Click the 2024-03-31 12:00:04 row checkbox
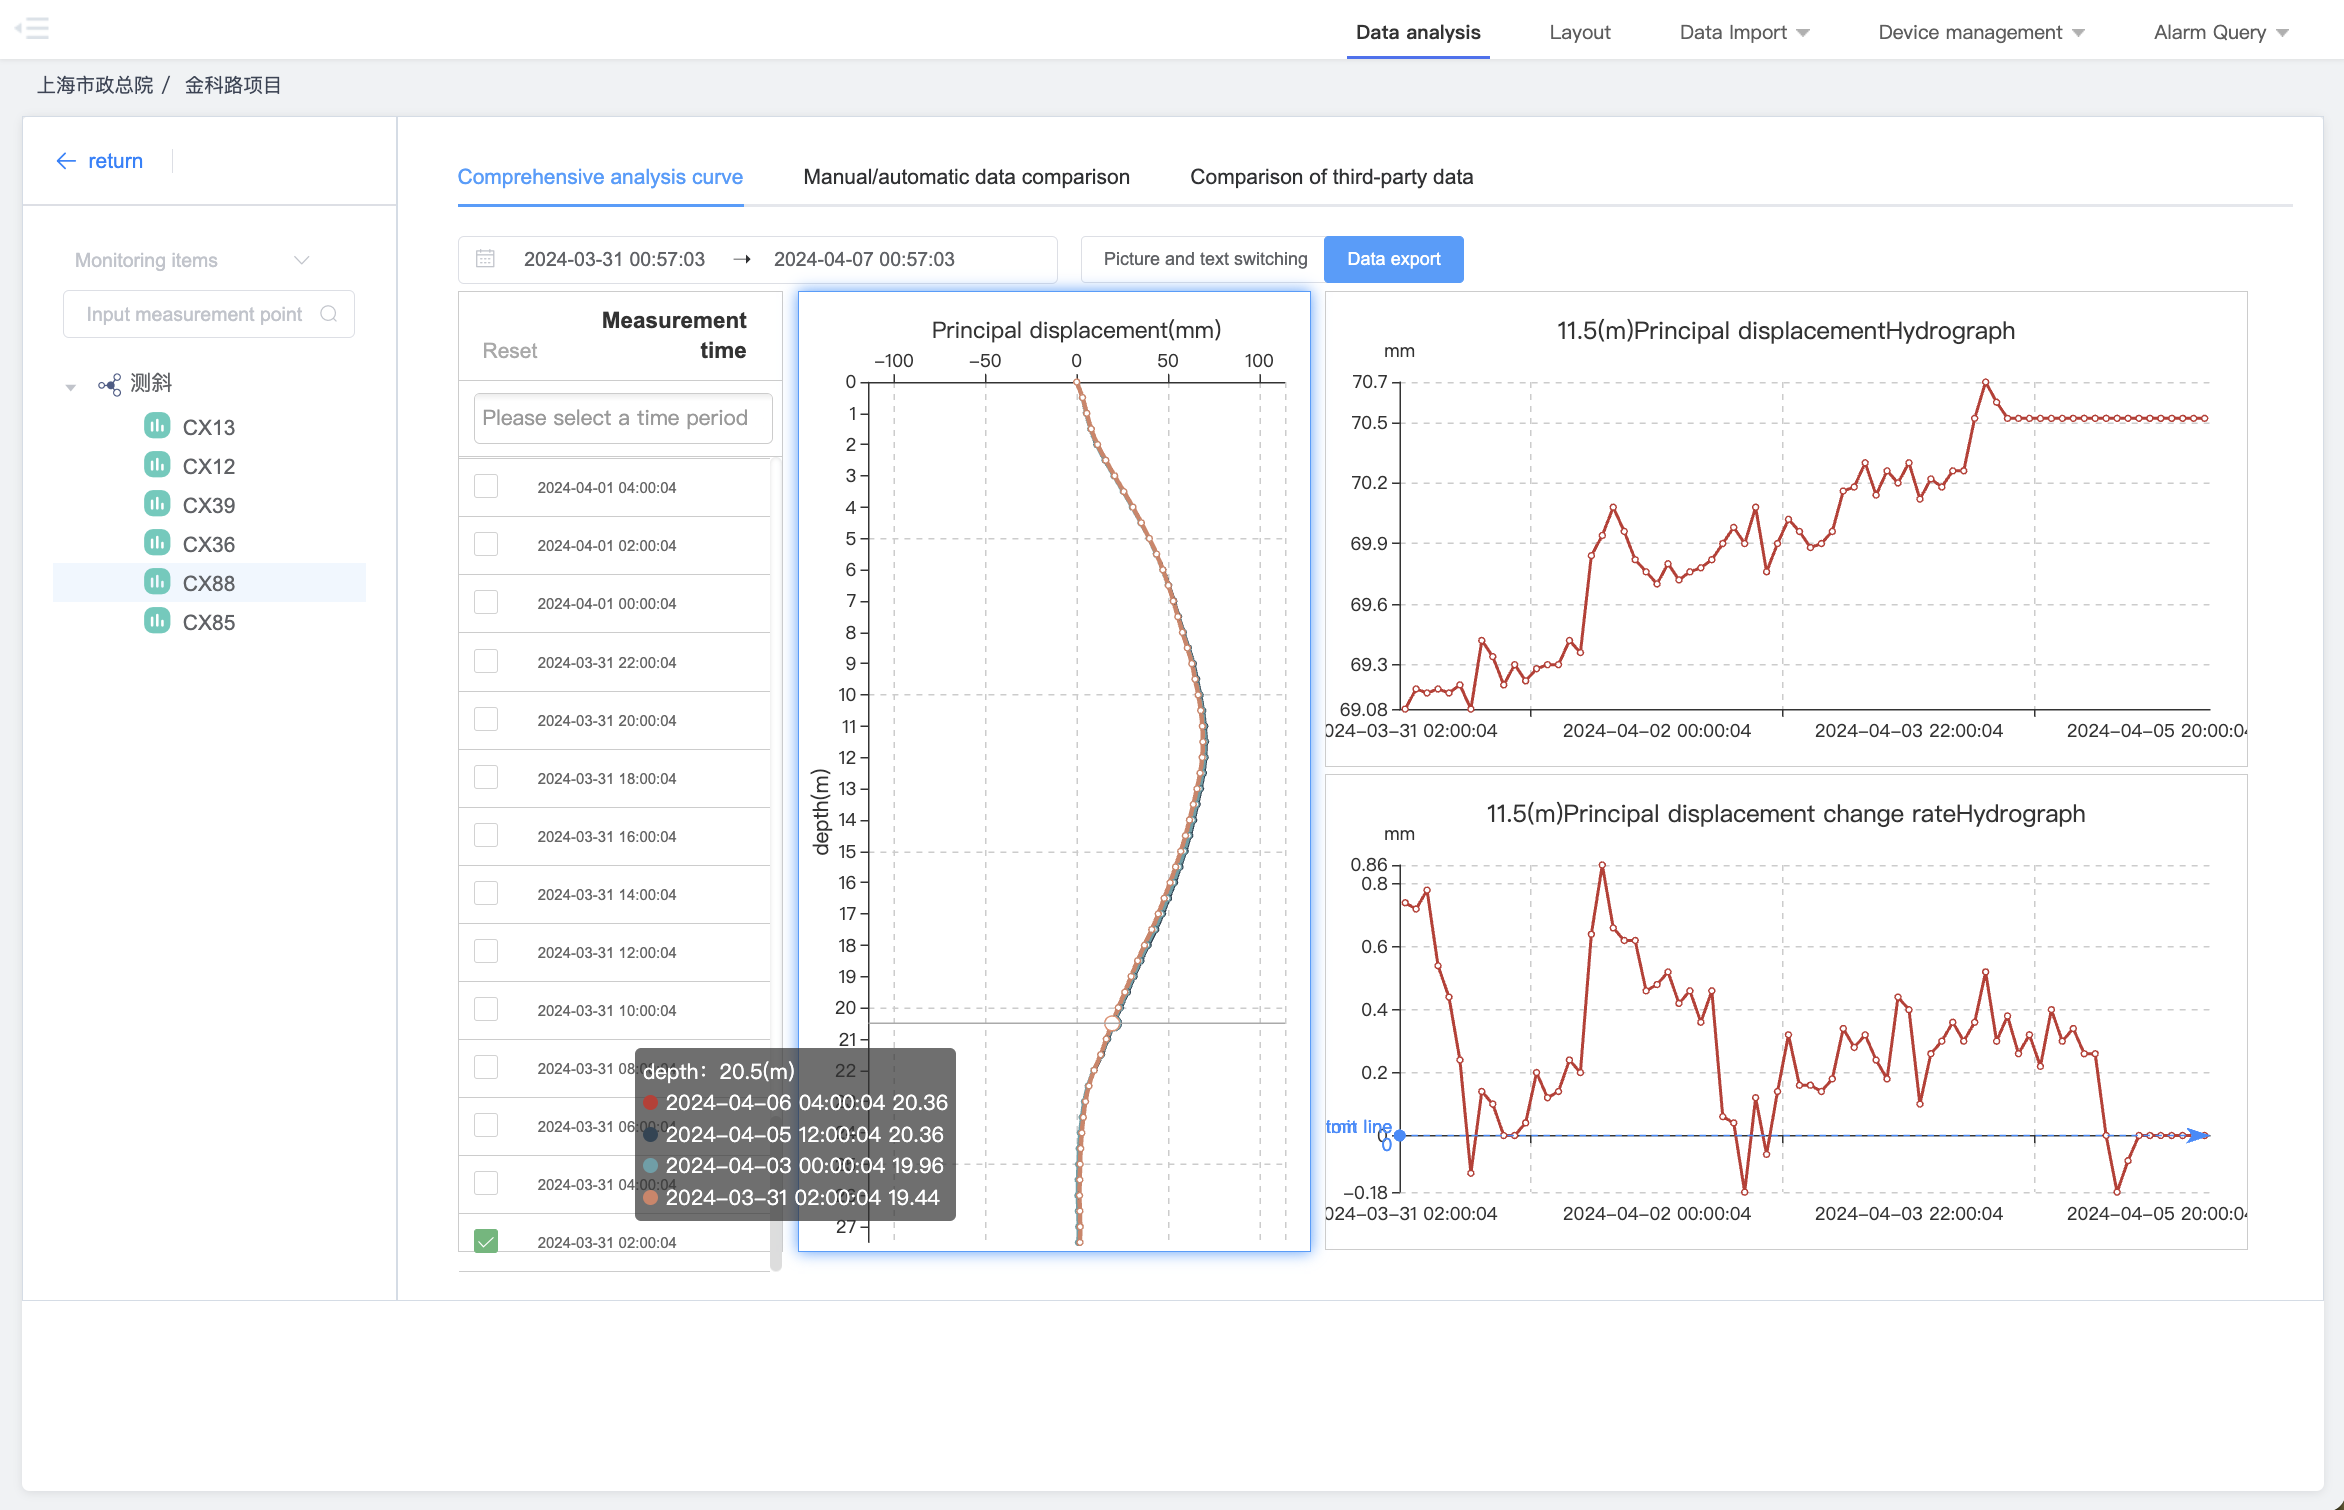 click(x=486, y=952)
